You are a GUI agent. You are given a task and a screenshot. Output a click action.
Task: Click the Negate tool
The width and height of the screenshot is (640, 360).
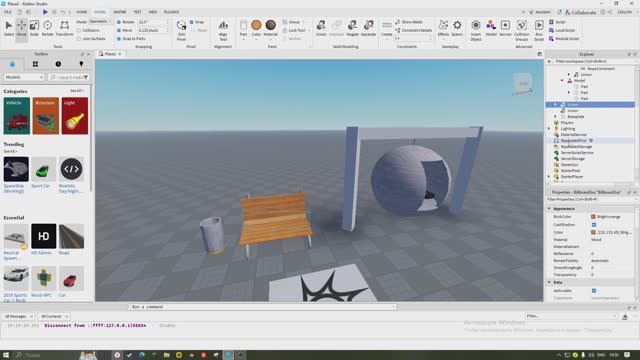pyautogui.click(x=352, y=28)
